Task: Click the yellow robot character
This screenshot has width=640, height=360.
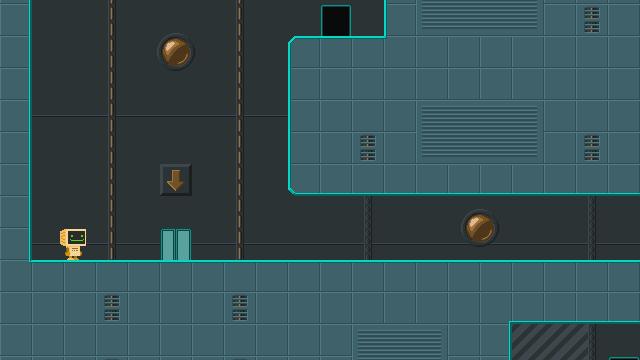Action: [x=73, y=244]
